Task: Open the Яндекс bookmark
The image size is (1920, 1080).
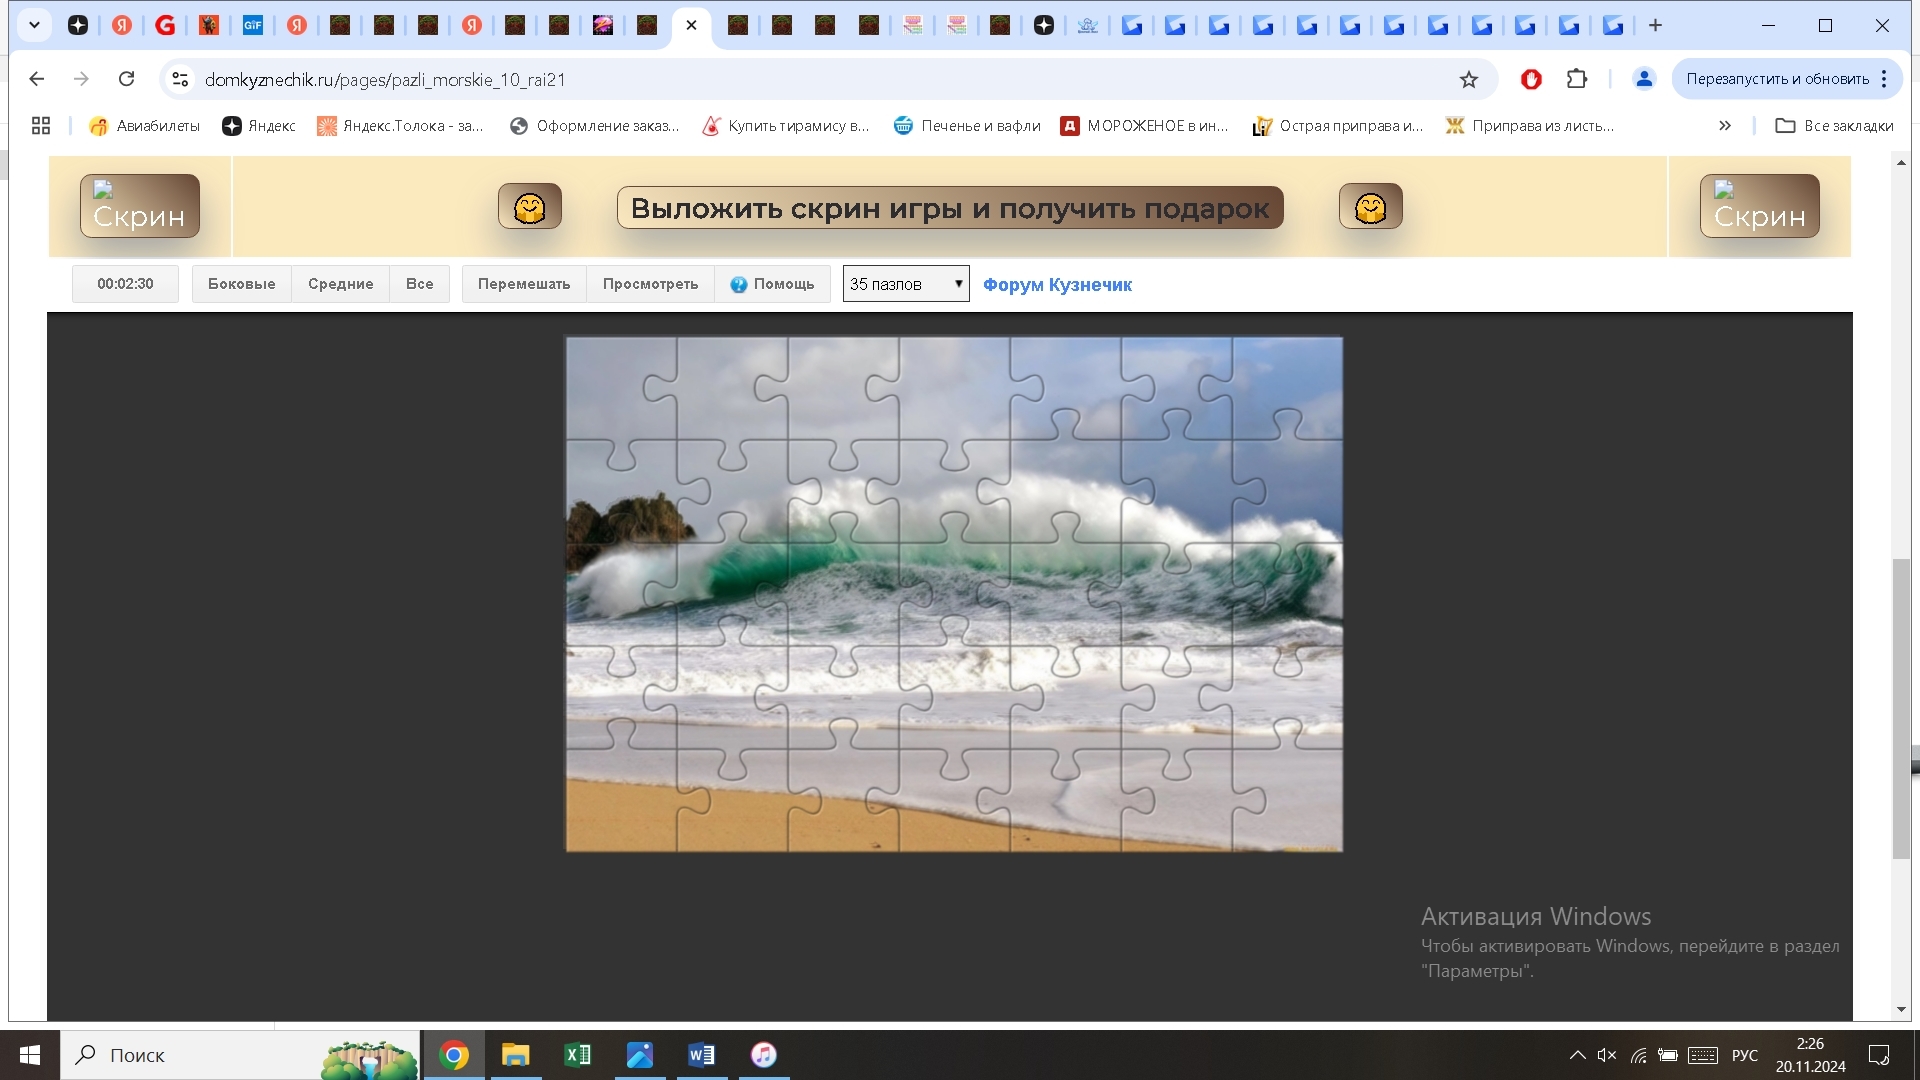Action: (259, 126)
